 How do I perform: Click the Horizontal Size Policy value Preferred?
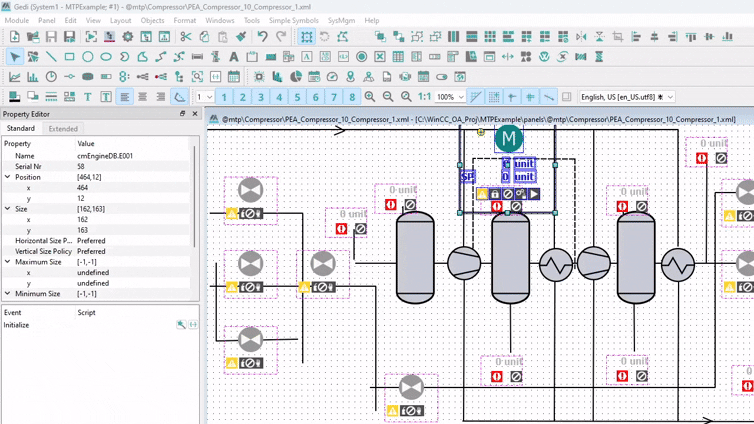click(91, 240)
